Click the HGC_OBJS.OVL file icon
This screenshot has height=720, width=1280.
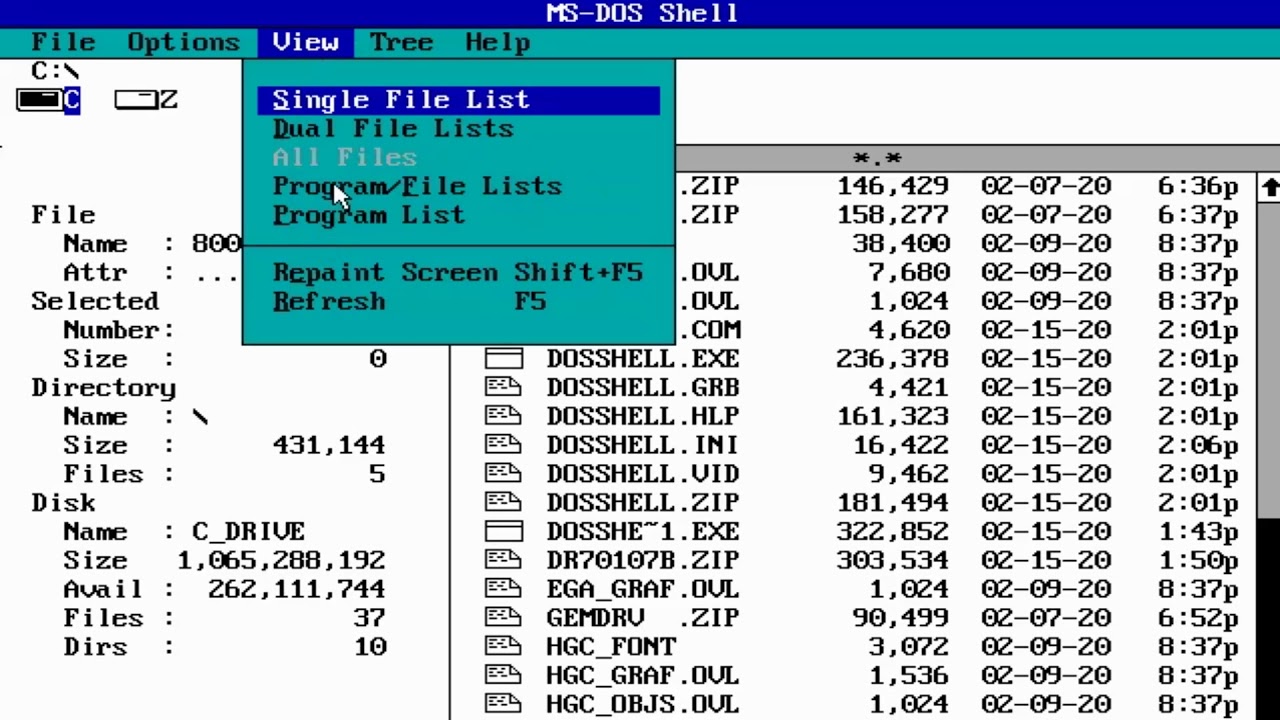[504, 705]
